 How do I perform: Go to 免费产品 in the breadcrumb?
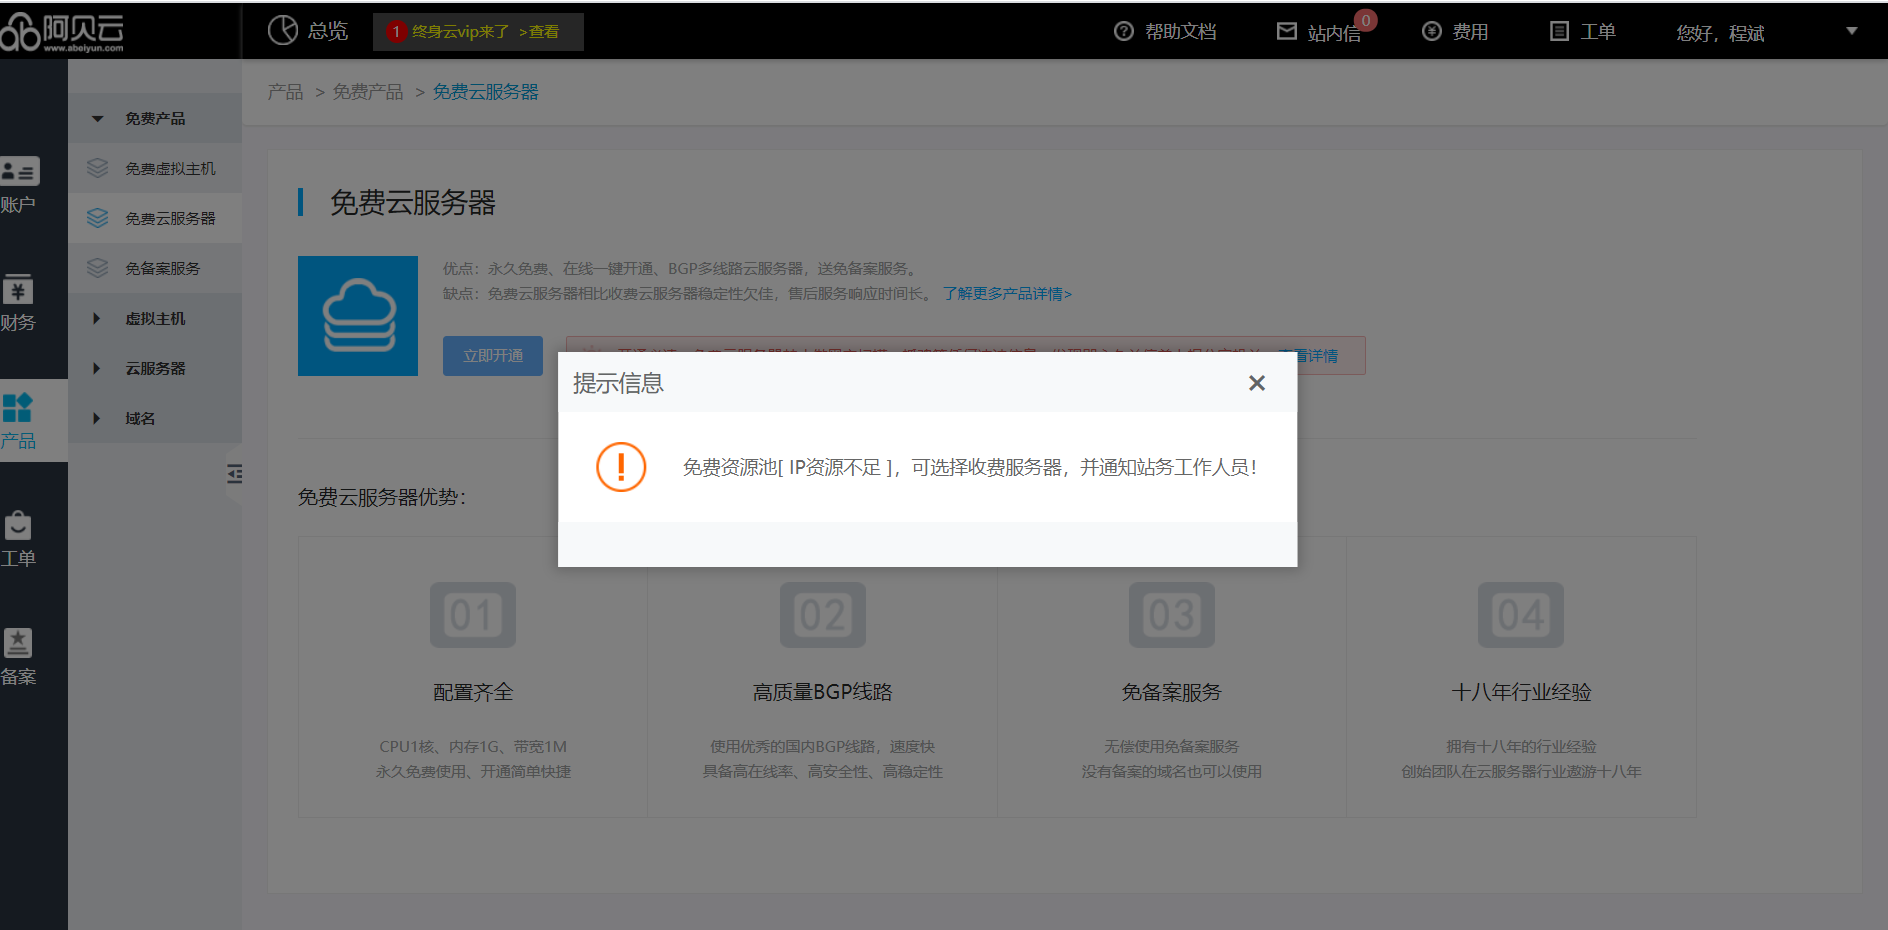[368, 92]
